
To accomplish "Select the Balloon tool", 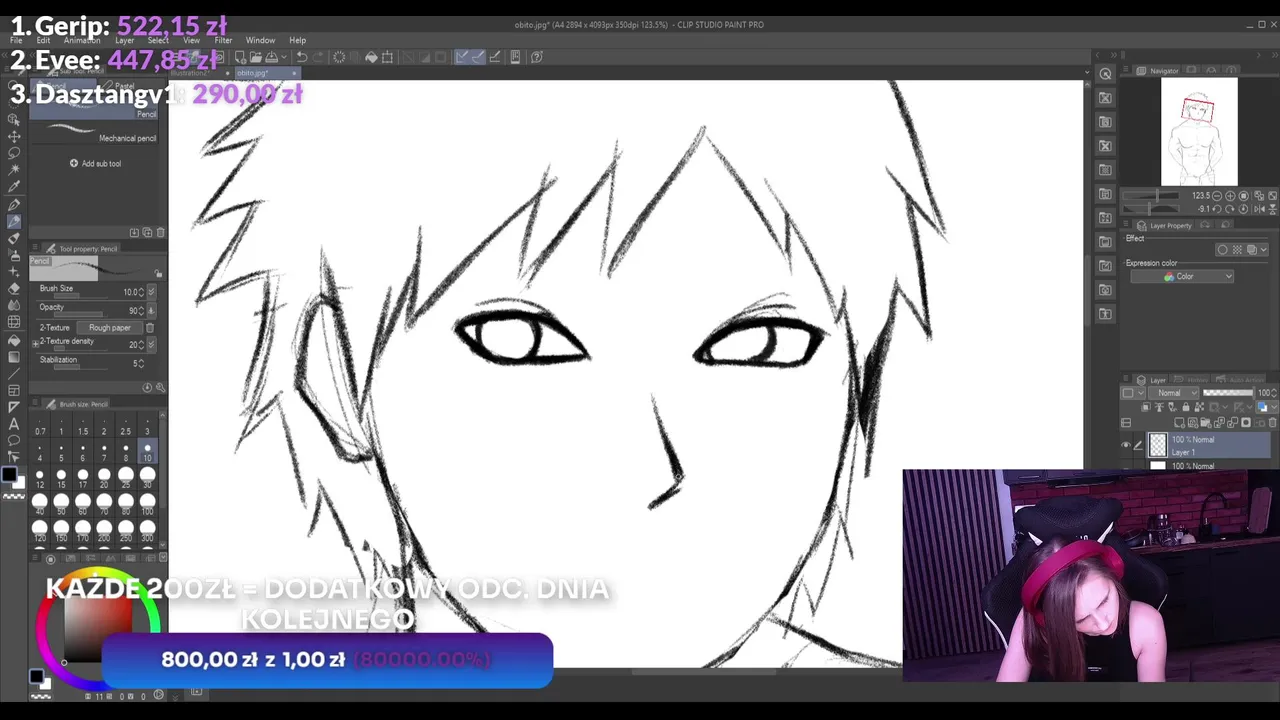I will tap(14, 441).
